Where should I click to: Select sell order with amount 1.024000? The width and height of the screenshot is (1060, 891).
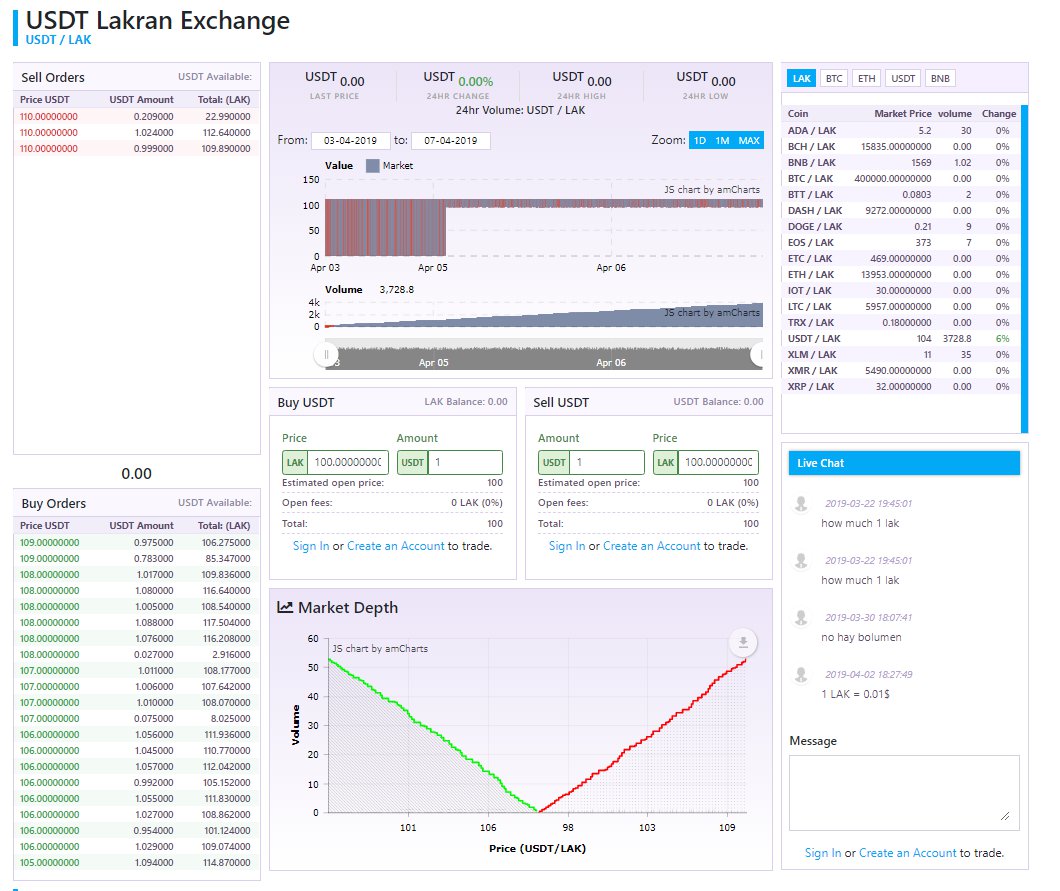137,133
